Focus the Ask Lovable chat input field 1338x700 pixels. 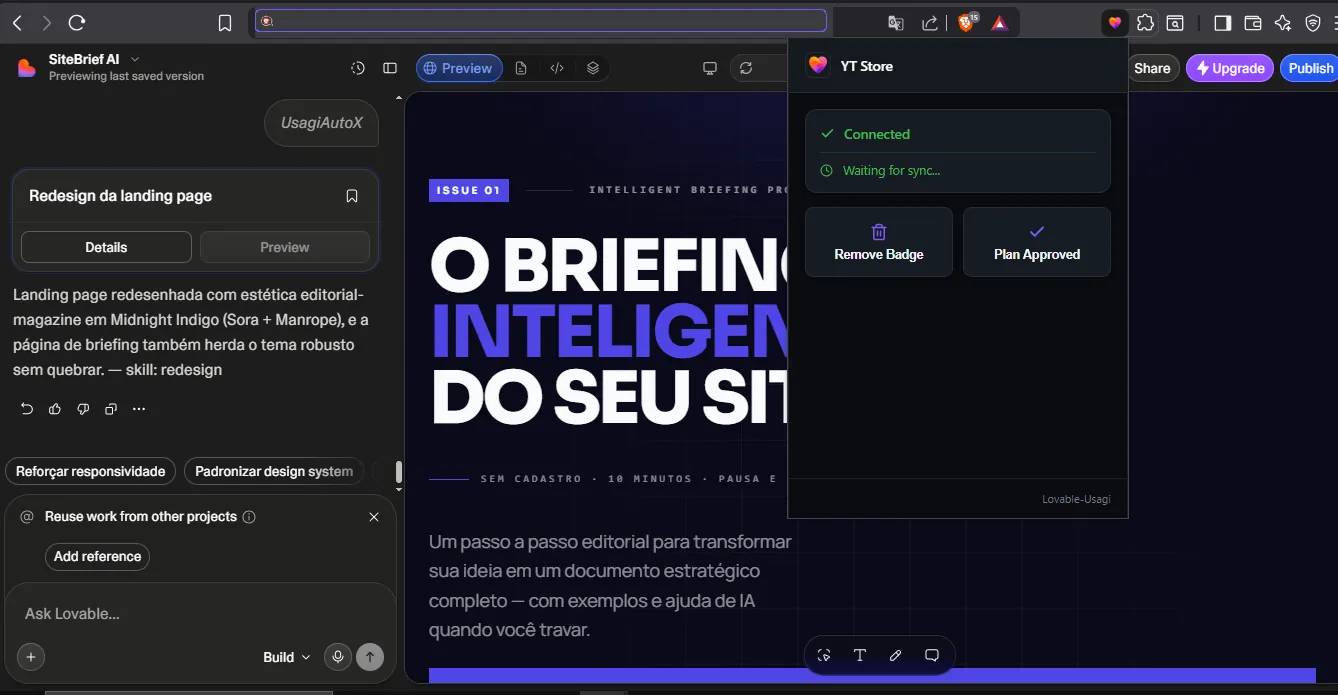200,613
